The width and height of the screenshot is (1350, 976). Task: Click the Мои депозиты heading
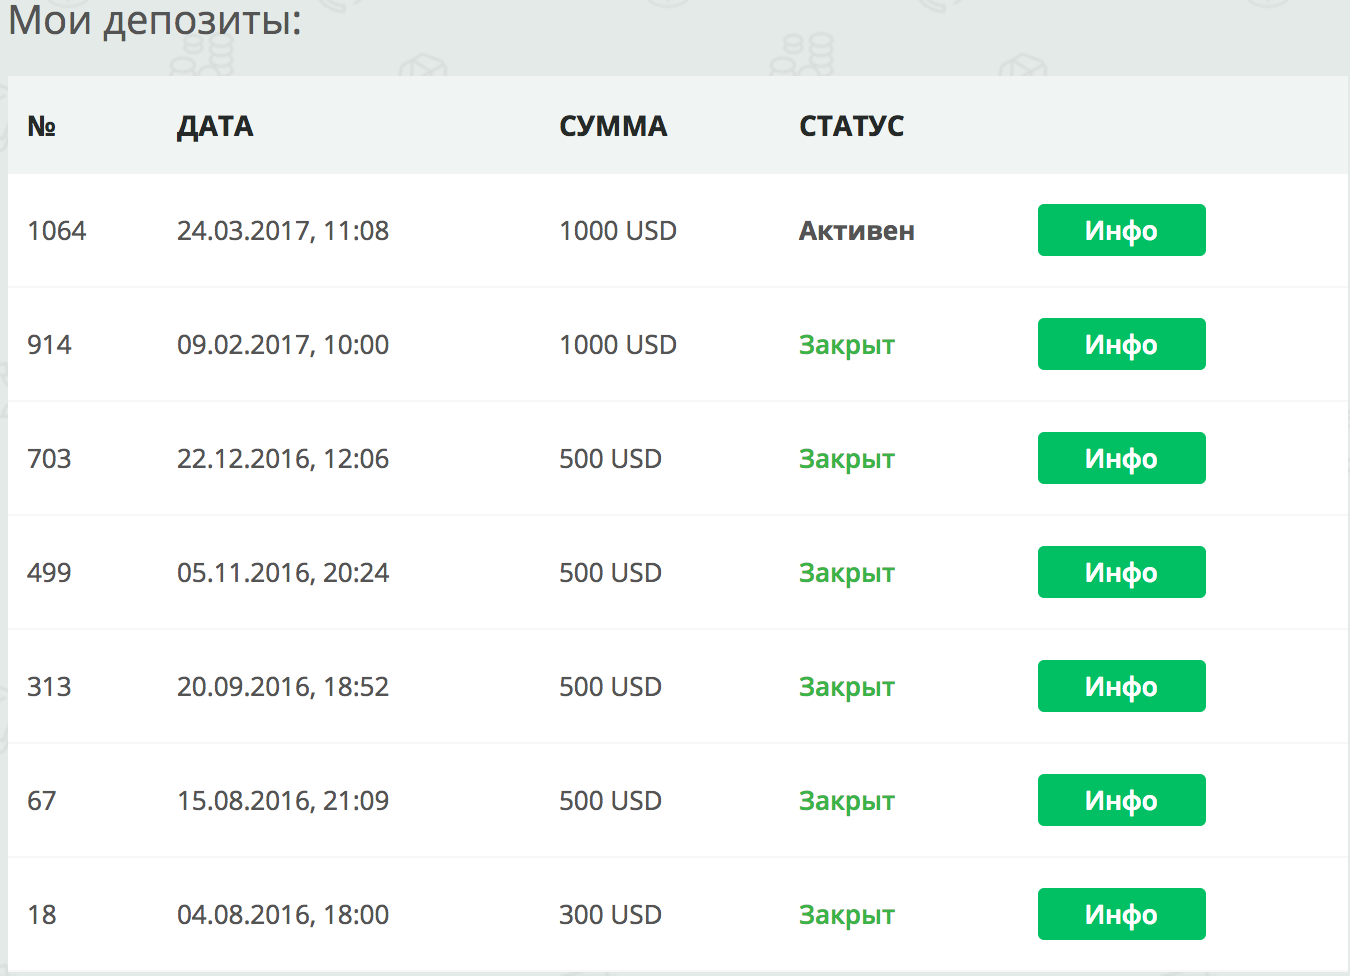tap(155, 20)
